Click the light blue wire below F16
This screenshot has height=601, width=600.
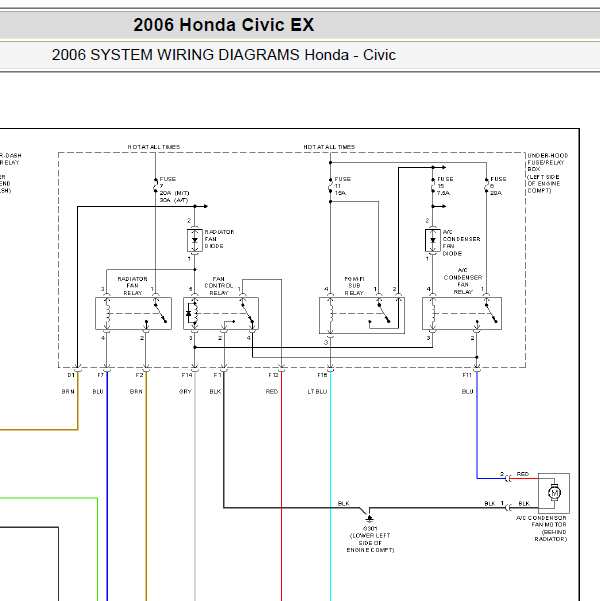click(330, 487)
